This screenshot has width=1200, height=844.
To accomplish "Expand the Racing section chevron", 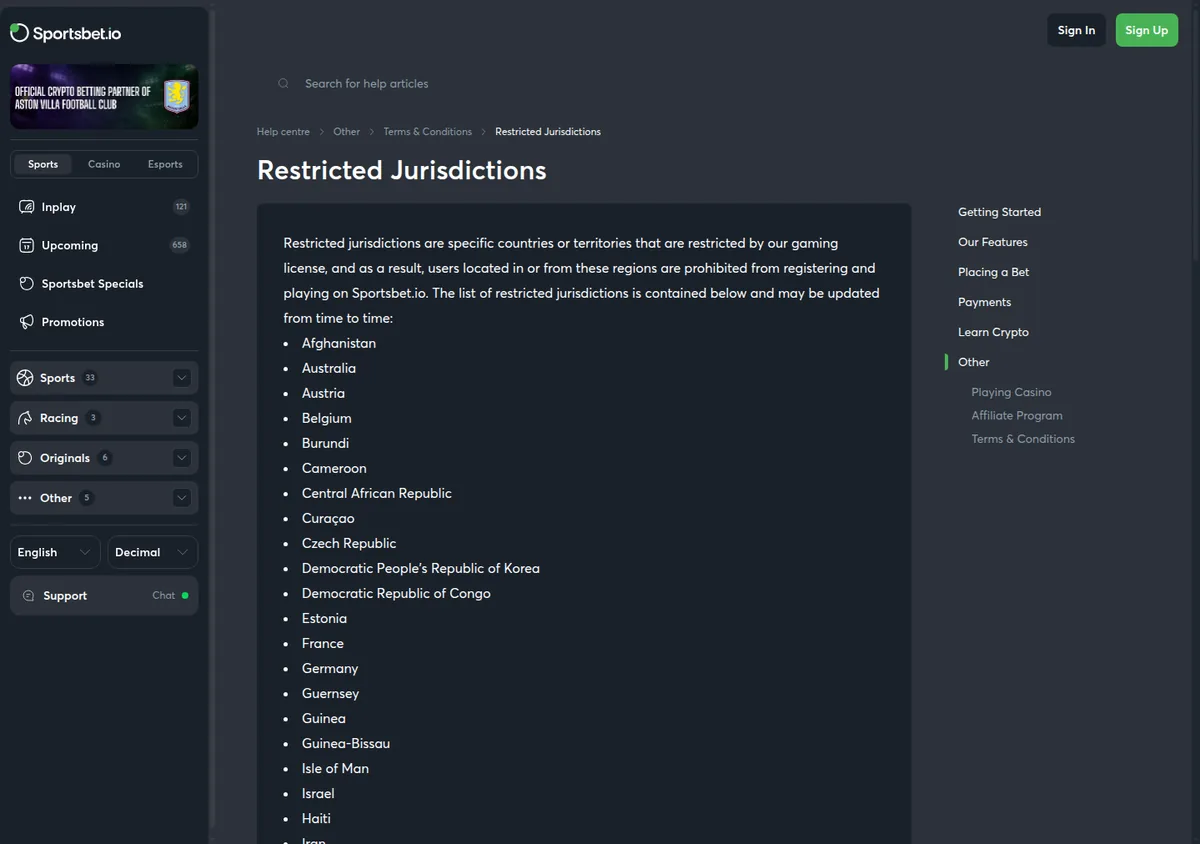I will (181, 418).
